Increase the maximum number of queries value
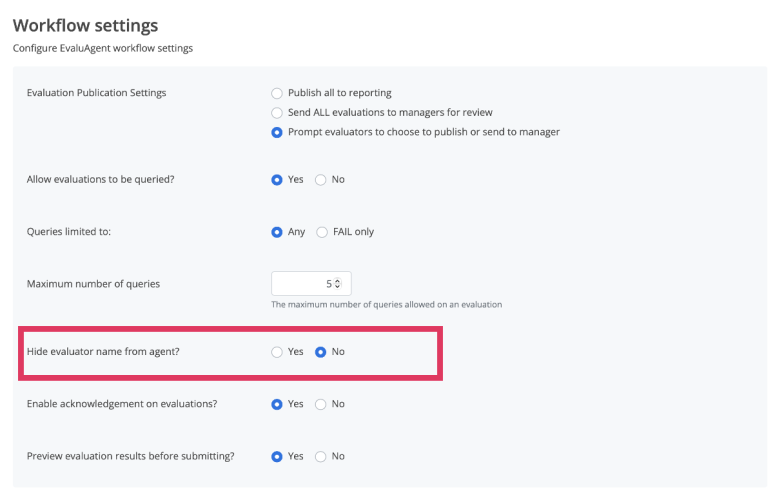 coord(337,281)
